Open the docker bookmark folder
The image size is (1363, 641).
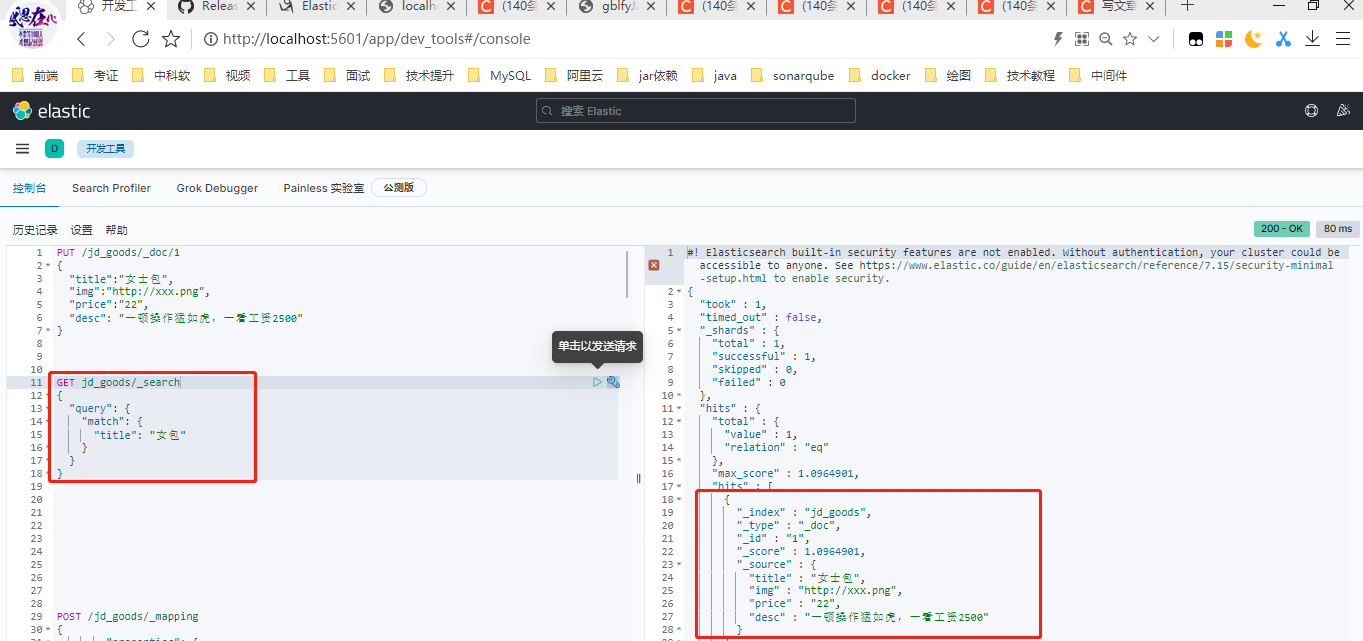880,75
